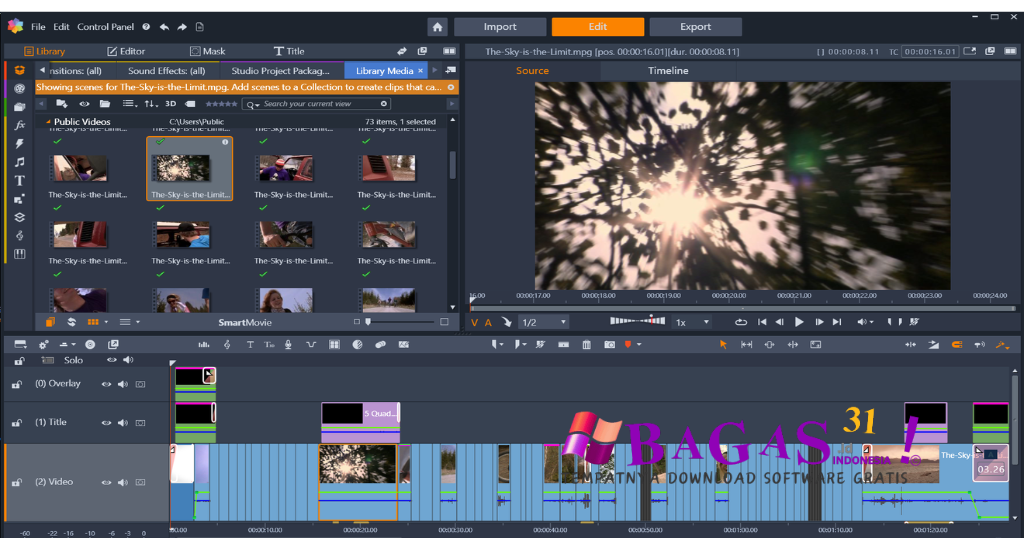The width and height of the screenshot is (1024, 538).
Task: Collapse the Public Videos folder group
Action: pos(48,122)
